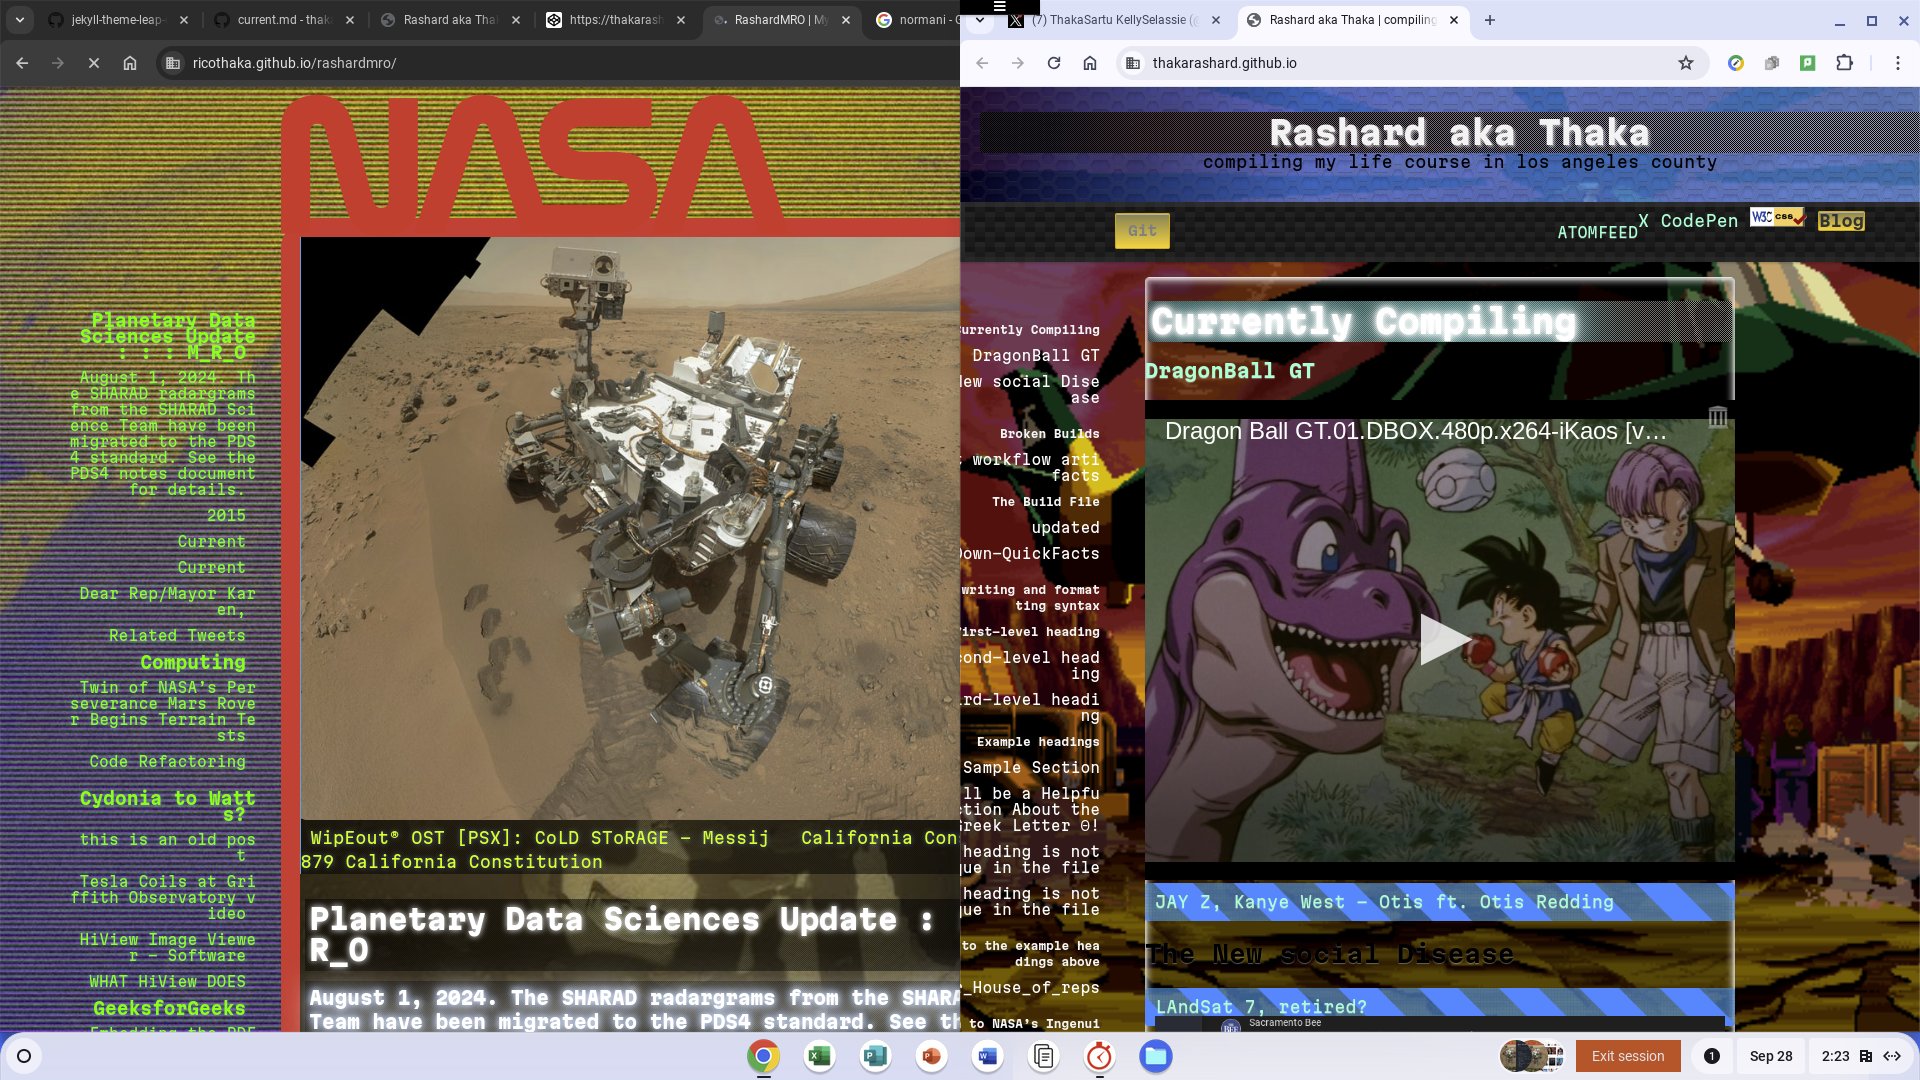
Task: Click the W3C CSS validation badge
Action: [x=1777, y=217]
